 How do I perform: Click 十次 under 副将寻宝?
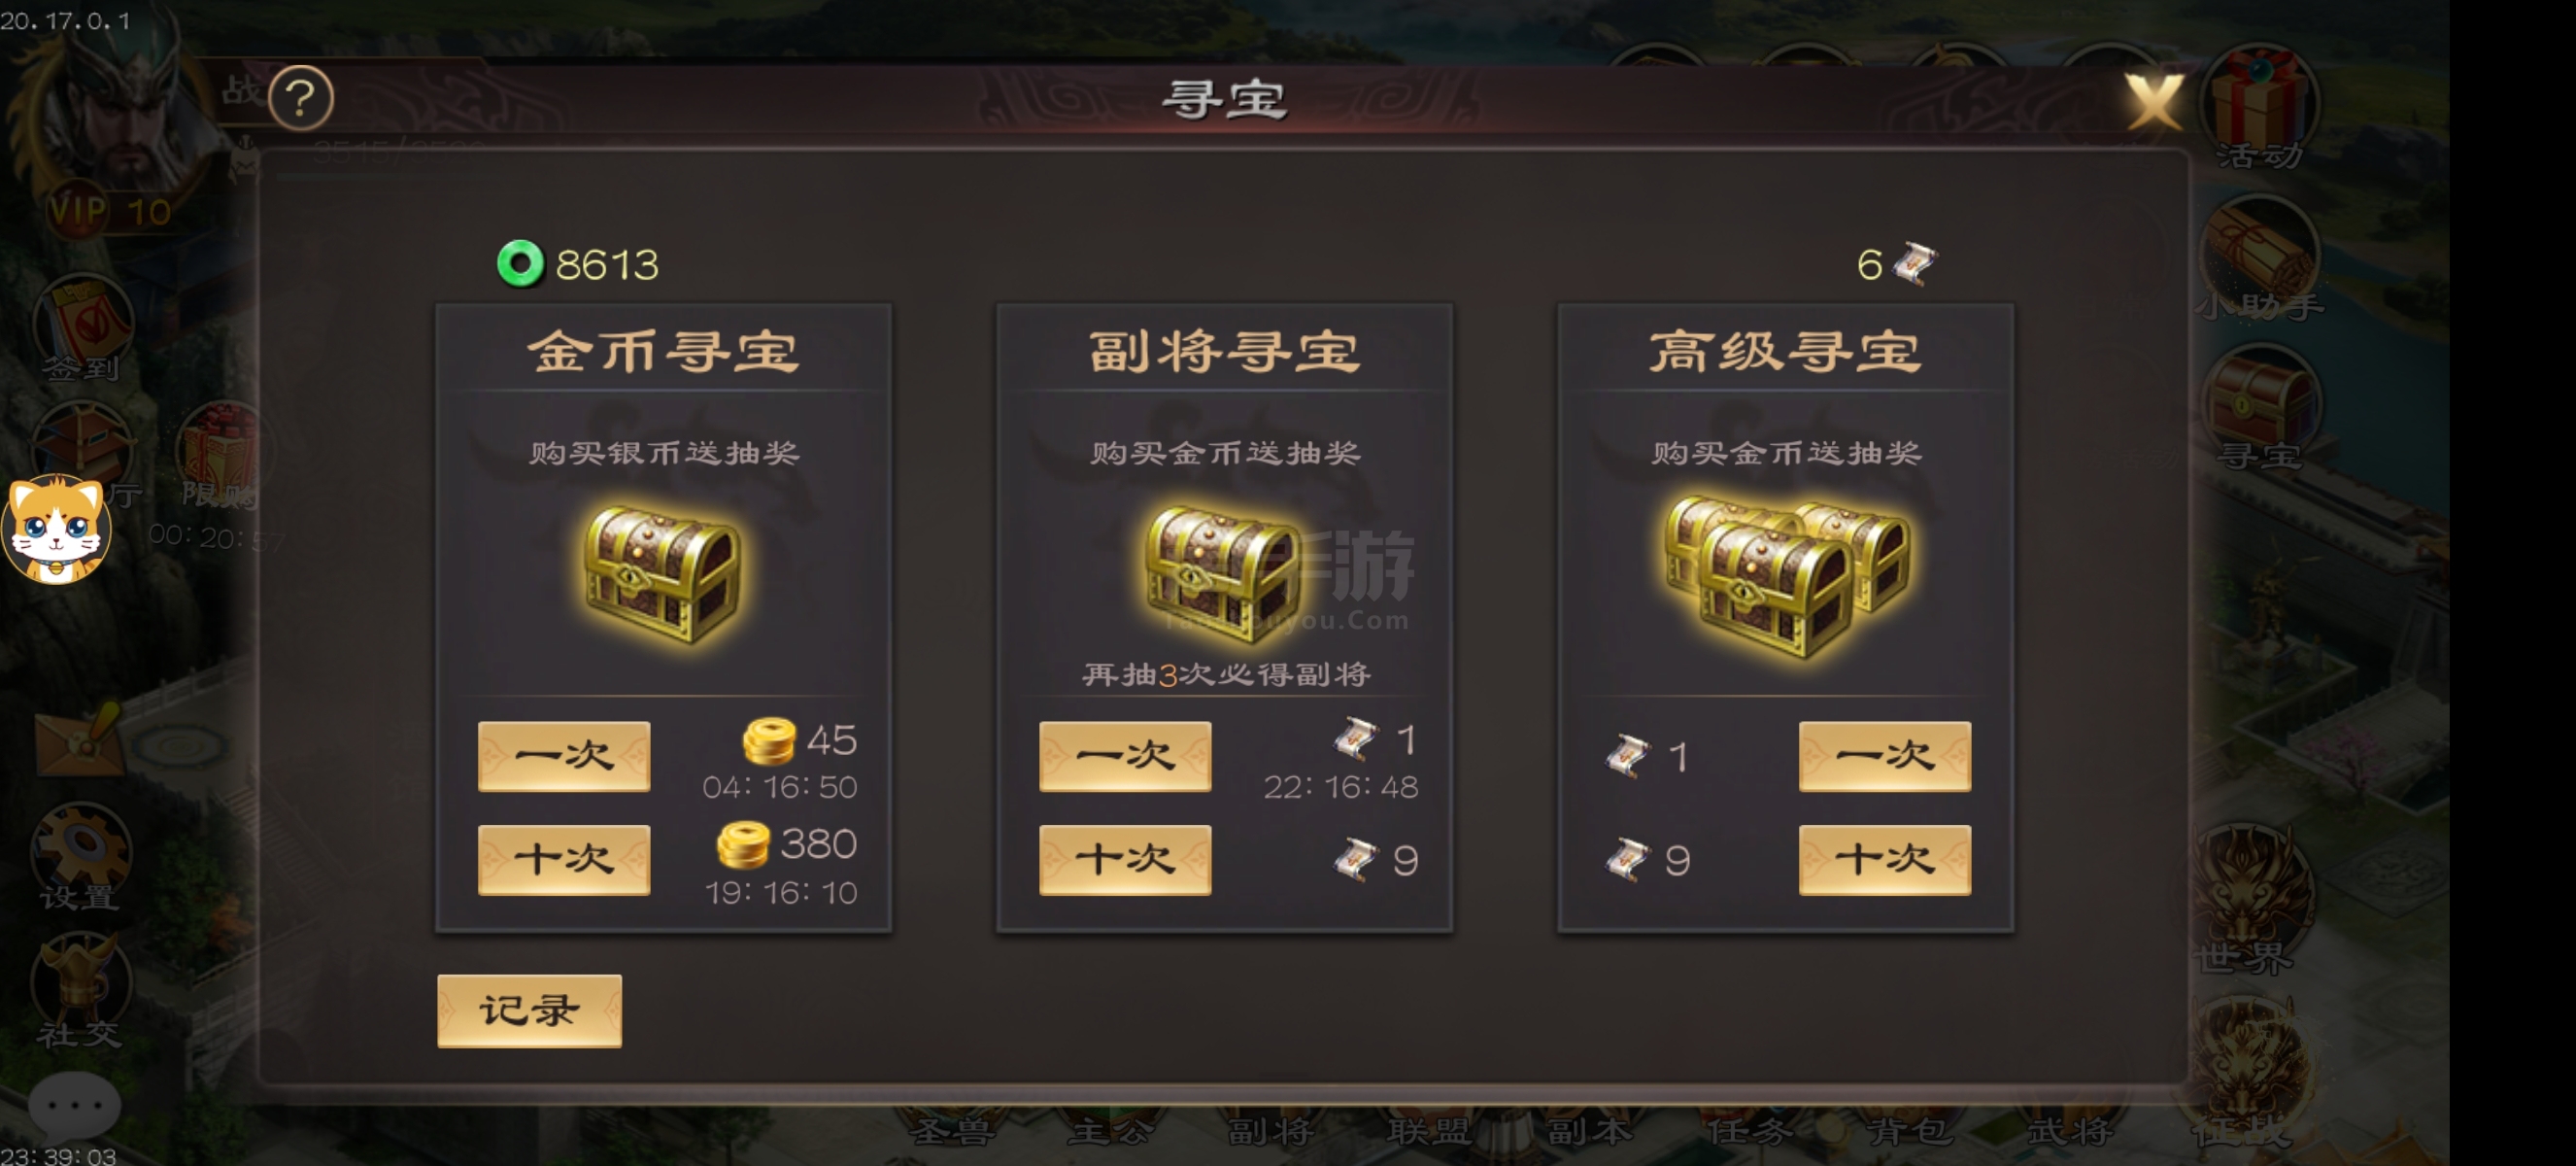click(1125, 860)
